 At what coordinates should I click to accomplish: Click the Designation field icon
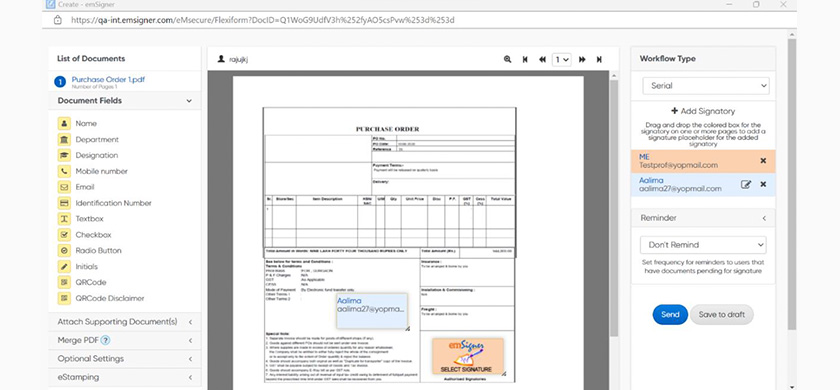coord(64,155)
